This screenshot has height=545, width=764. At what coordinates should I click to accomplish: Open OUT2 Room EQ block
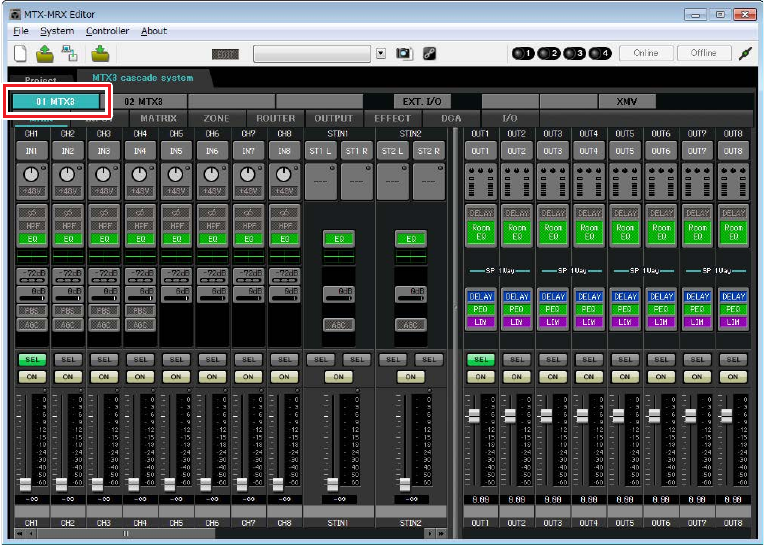pyautogui.click(x=516, y=232)
